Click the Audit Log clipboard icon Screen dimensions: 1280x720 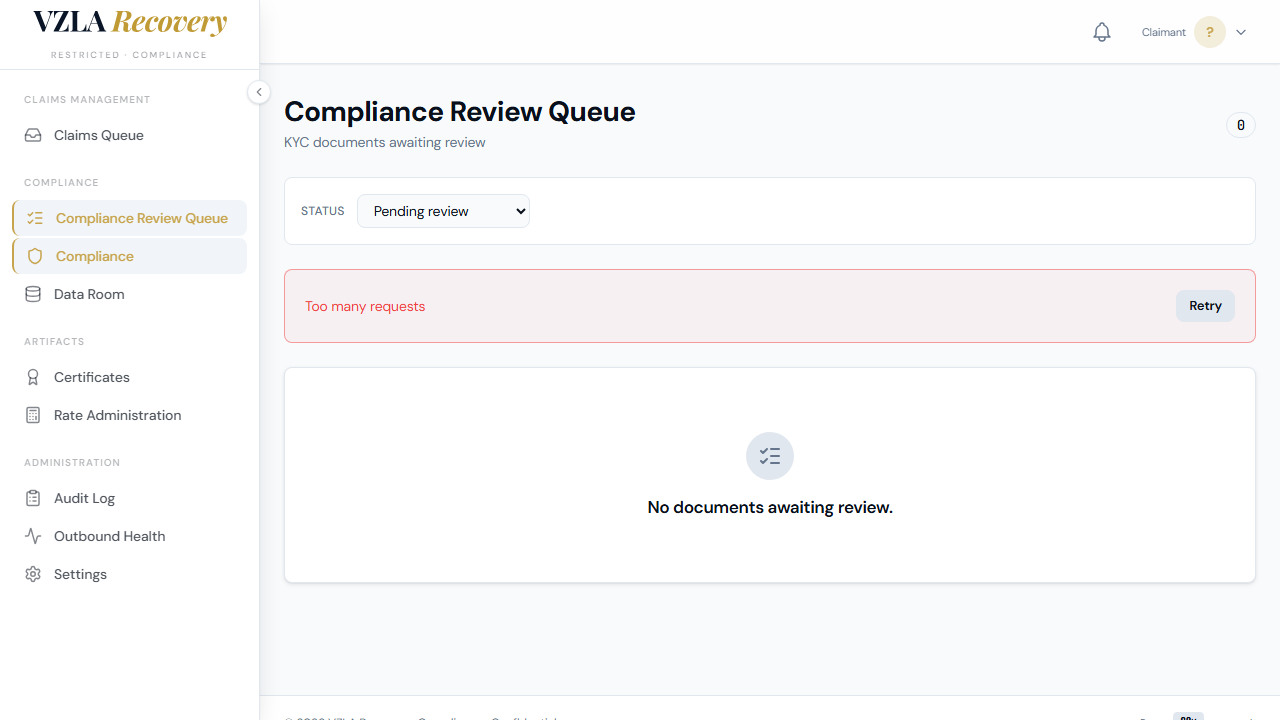pyautogui.click(x=33, y=498)
